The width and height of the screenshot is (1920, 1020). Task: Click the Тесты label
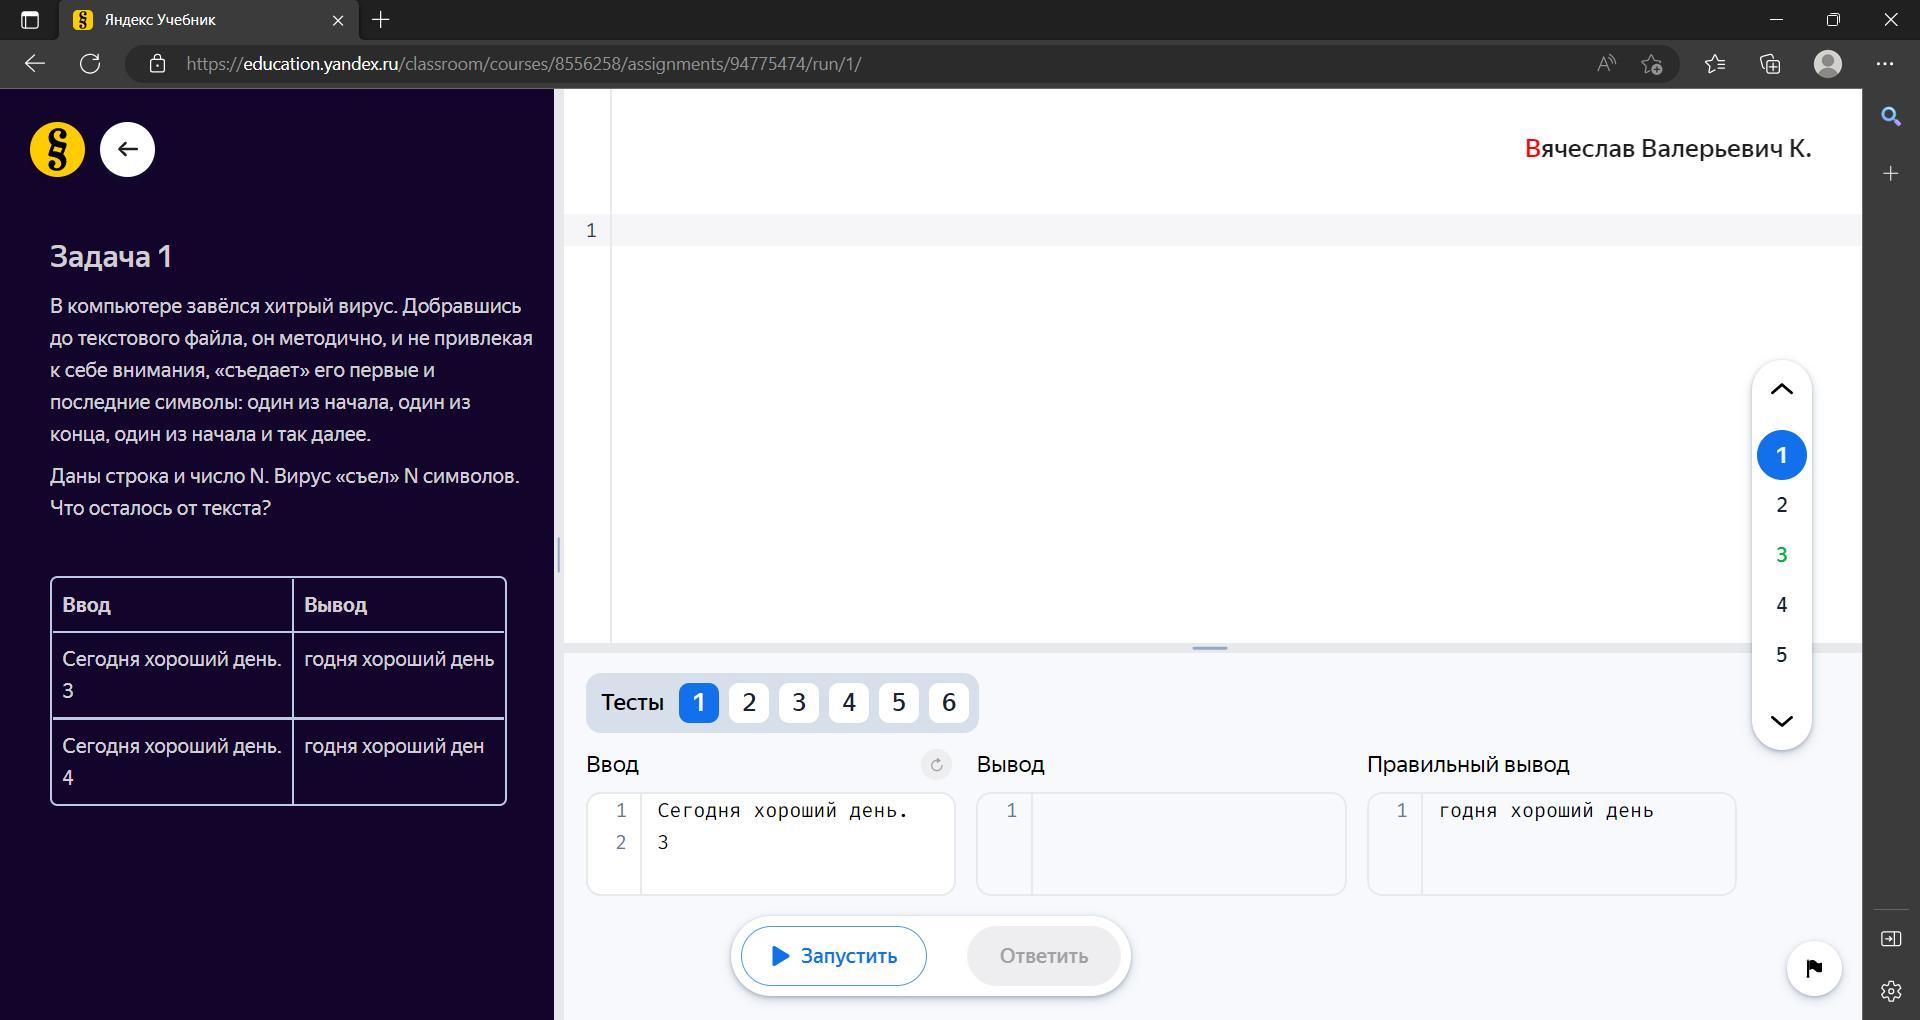click(632, 703)
